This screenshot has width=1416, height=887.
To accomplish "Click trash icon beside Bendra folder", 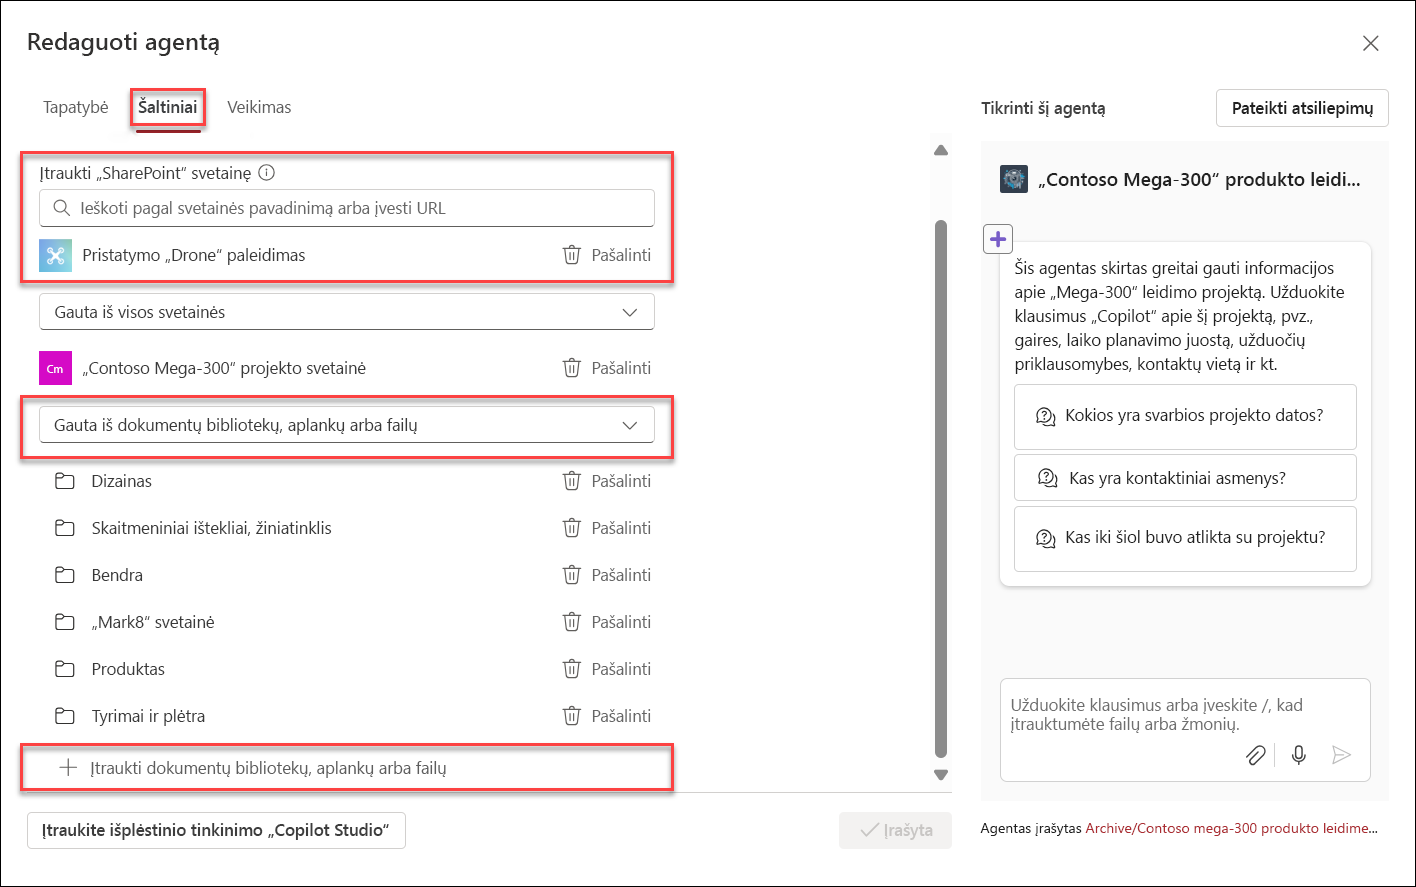I will click(572, 575).
